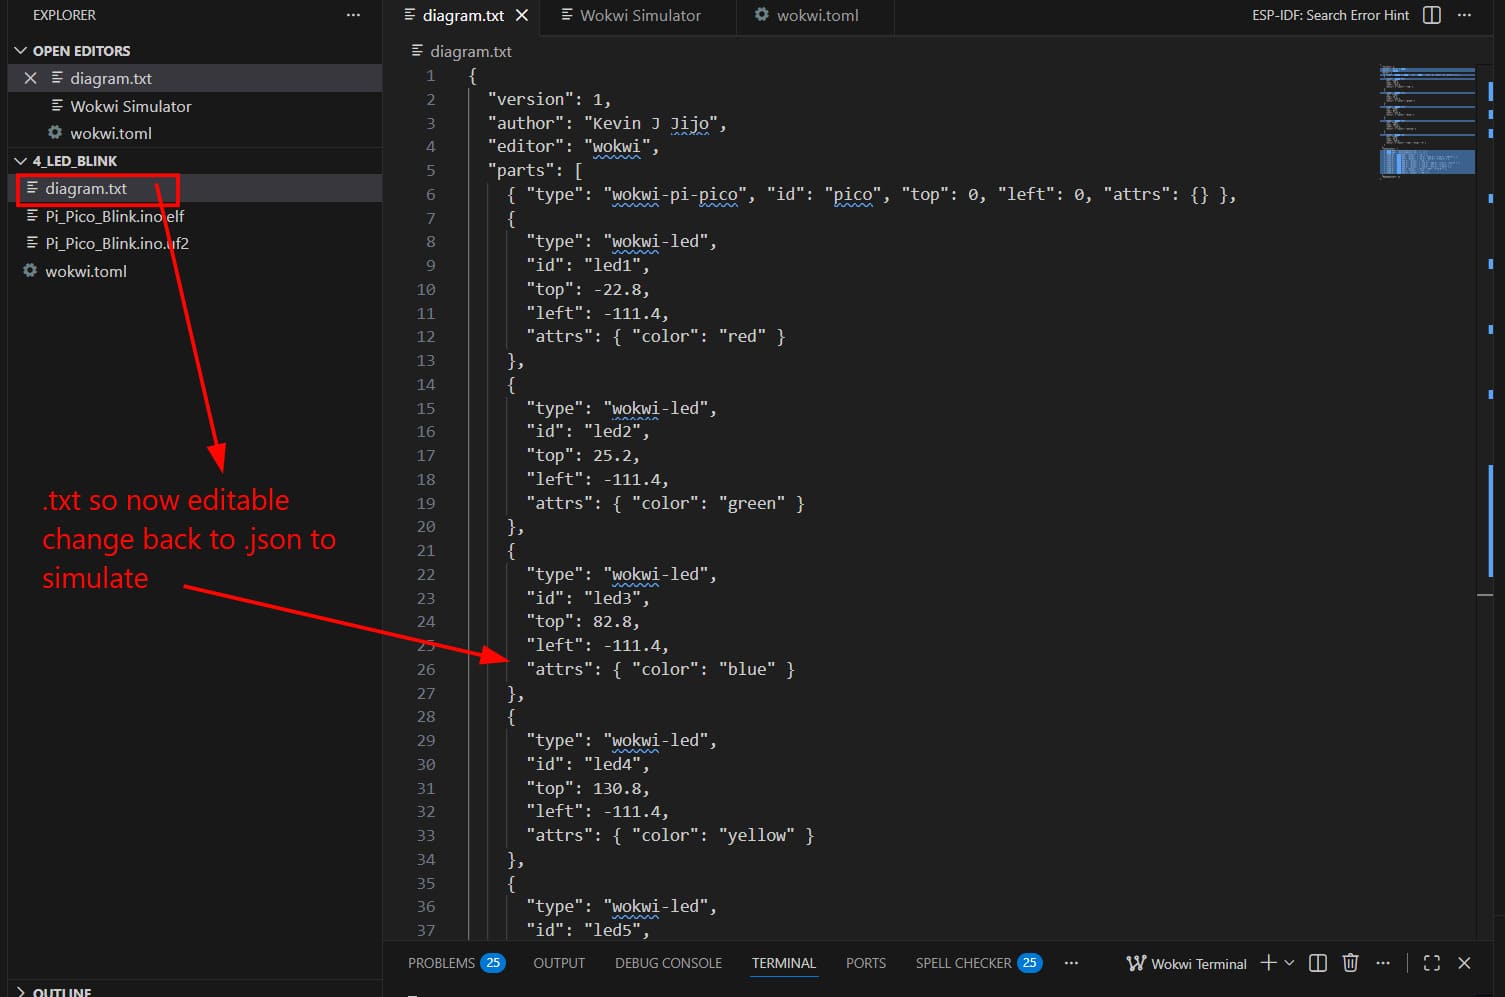The height and width of the screenshot is (997, 1505).
Task: Maximize the panel with the expand icon
Action: (x=1431, y=963)
